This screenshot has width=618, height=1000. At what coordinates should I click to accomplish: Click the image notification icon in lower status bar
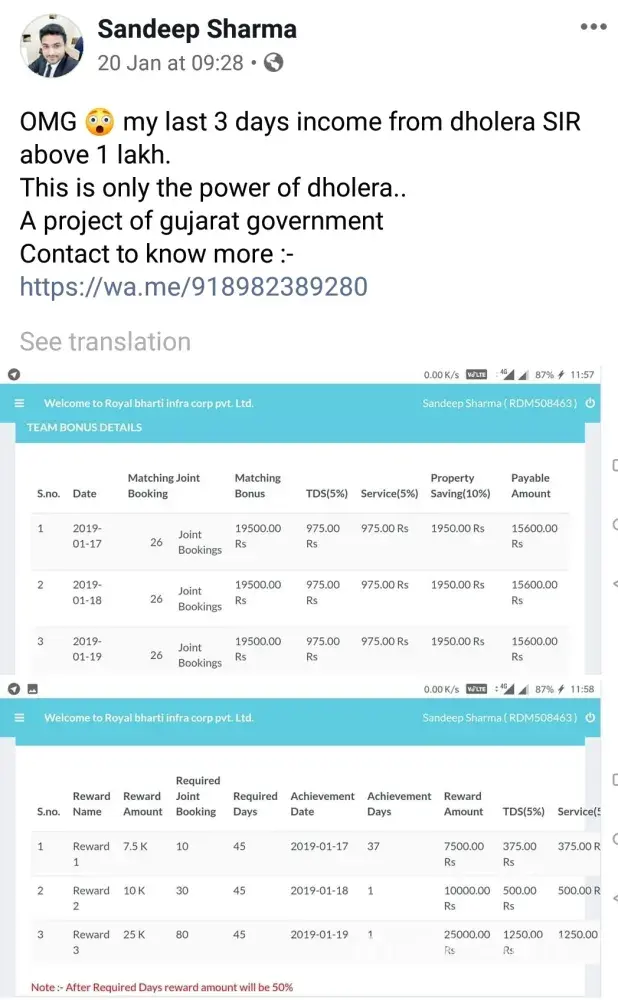coord(32,689)
